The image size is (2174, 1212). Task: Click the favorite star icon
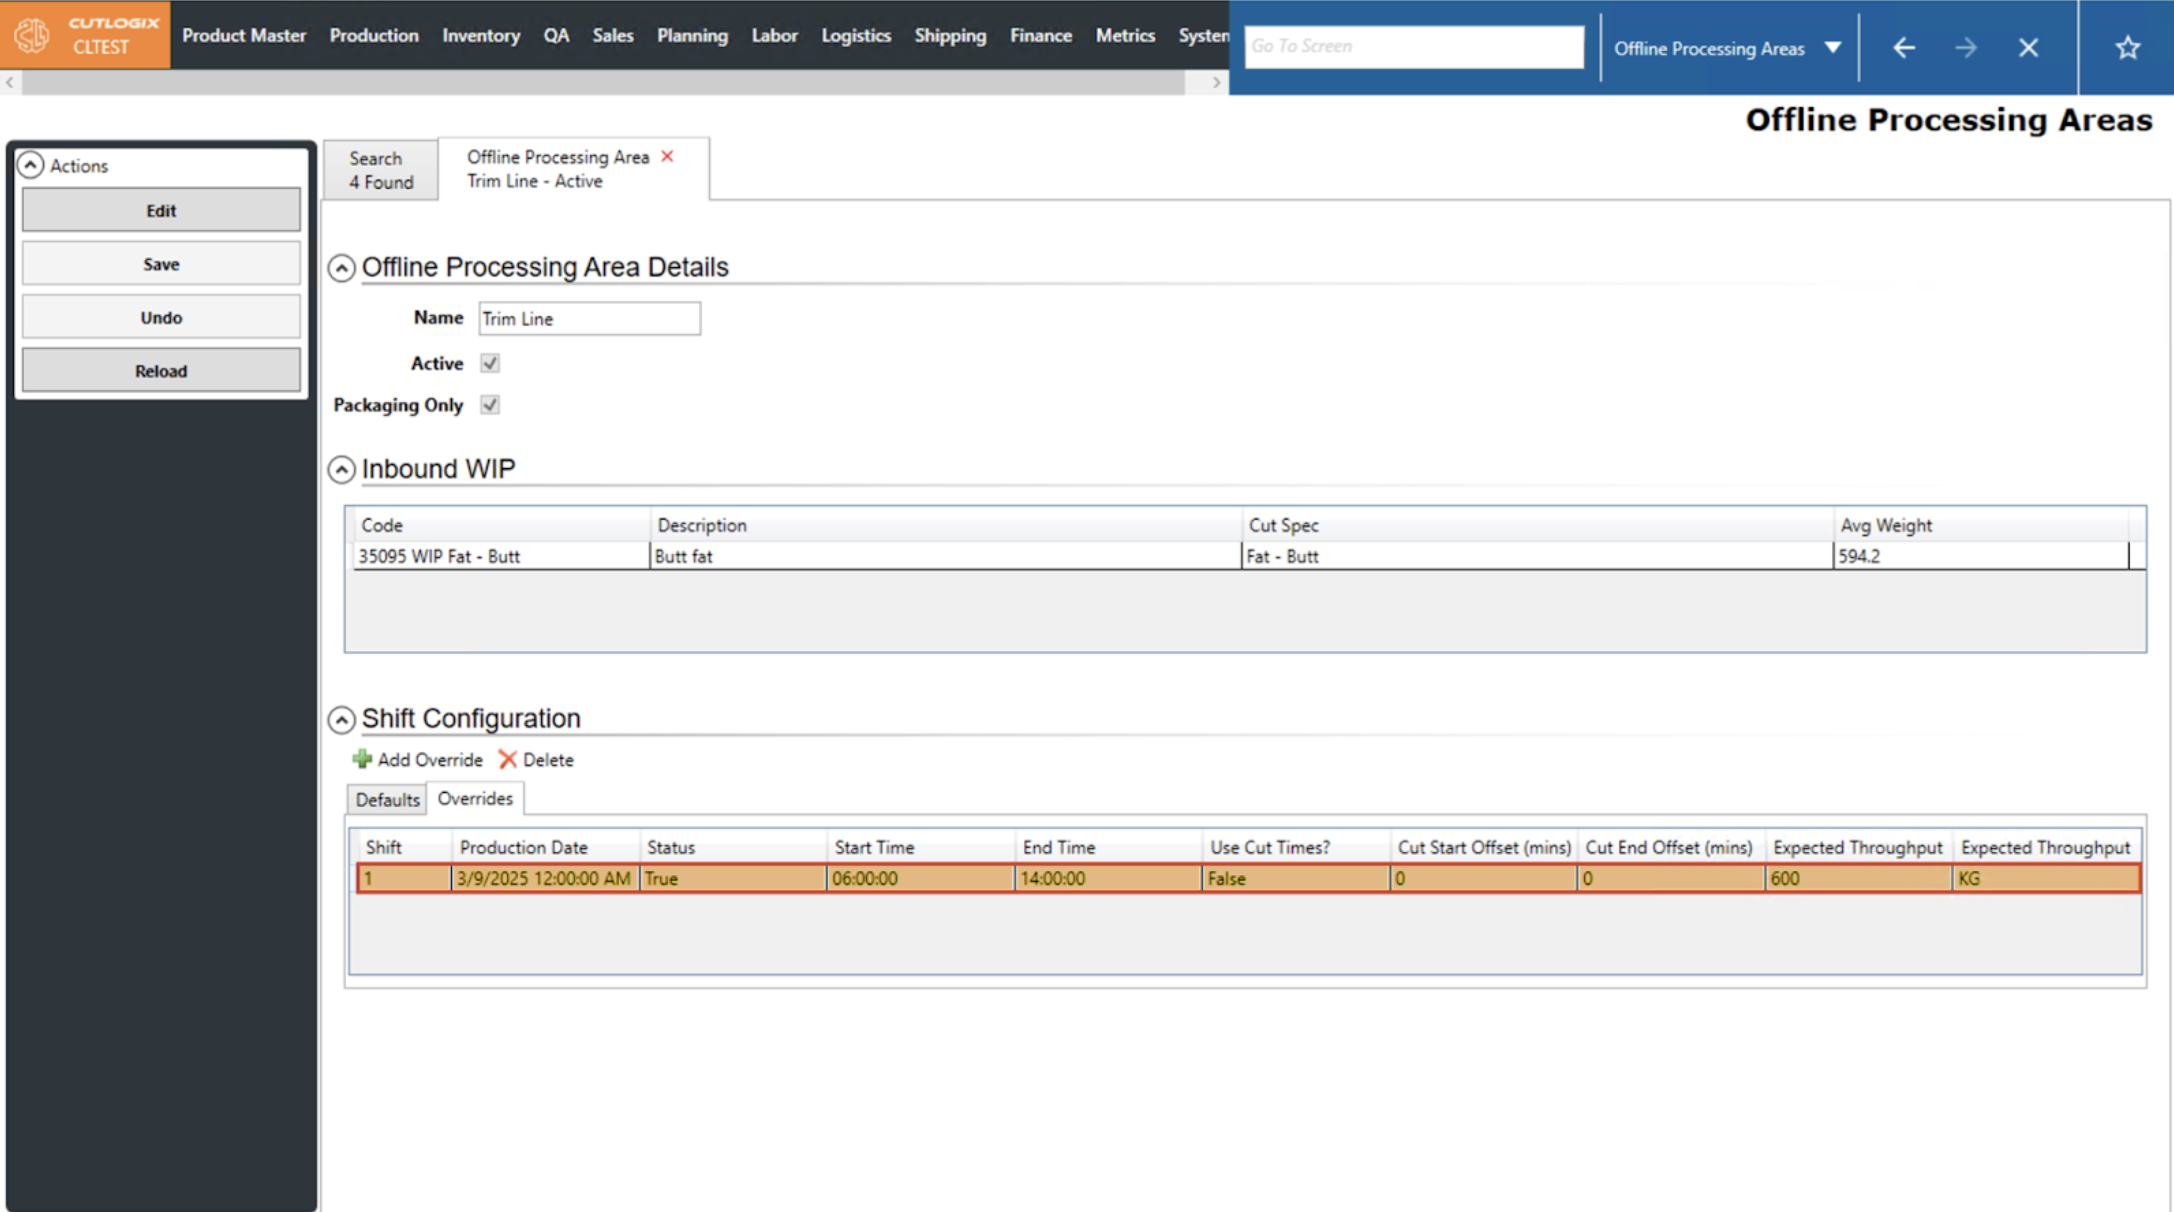(2127, 47)
